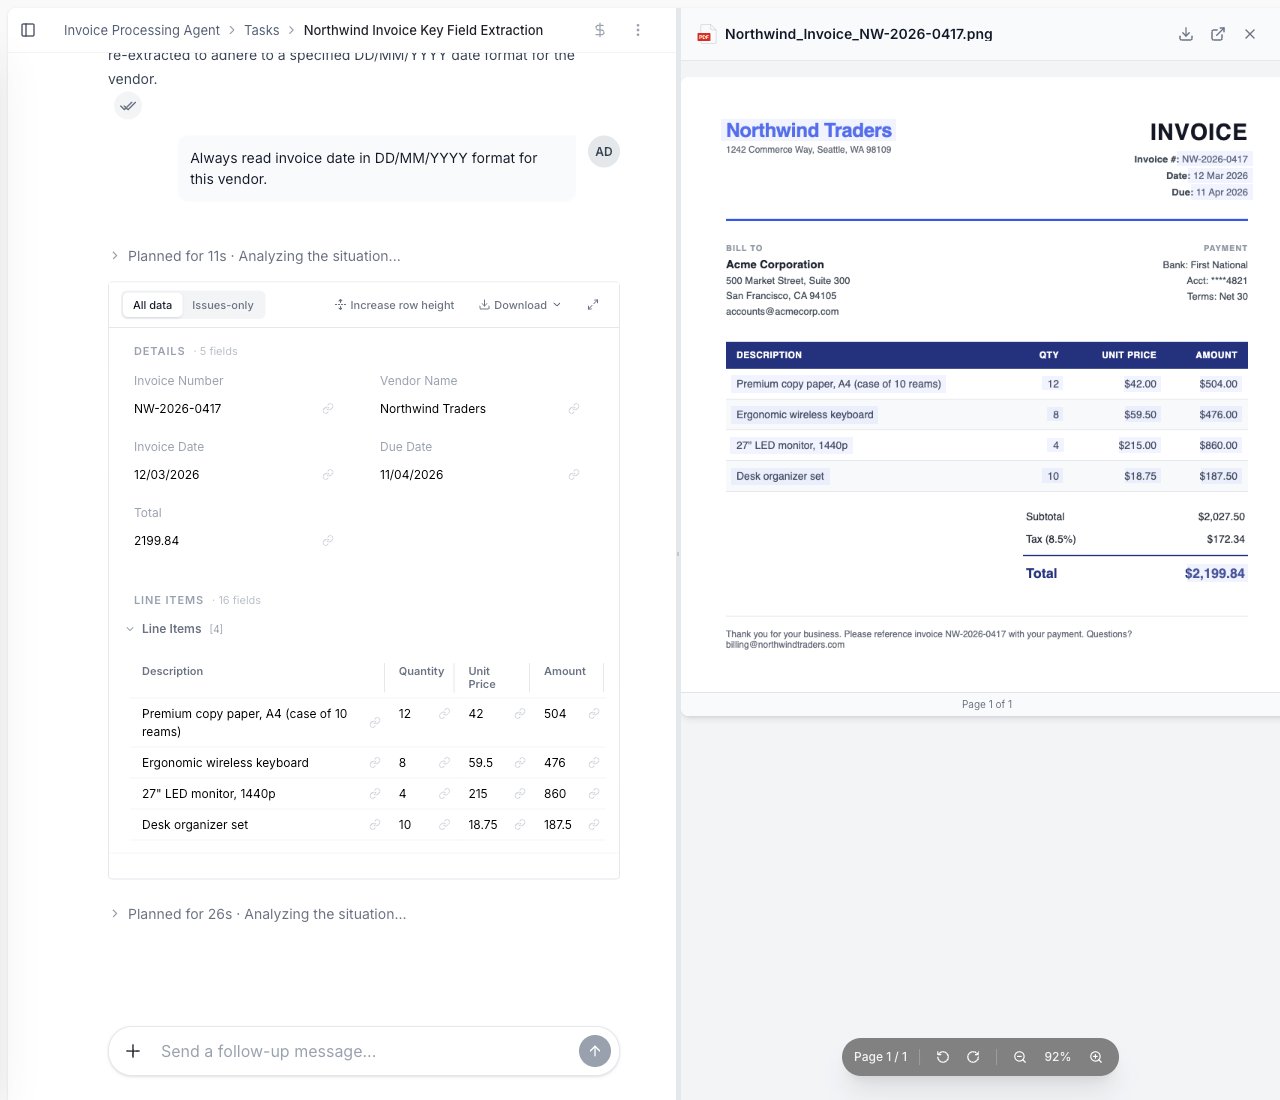The height and width of the screenshot is (1100, 1280).
Task: Rotate the invoice clockwise
Action: click(973, 1057)
